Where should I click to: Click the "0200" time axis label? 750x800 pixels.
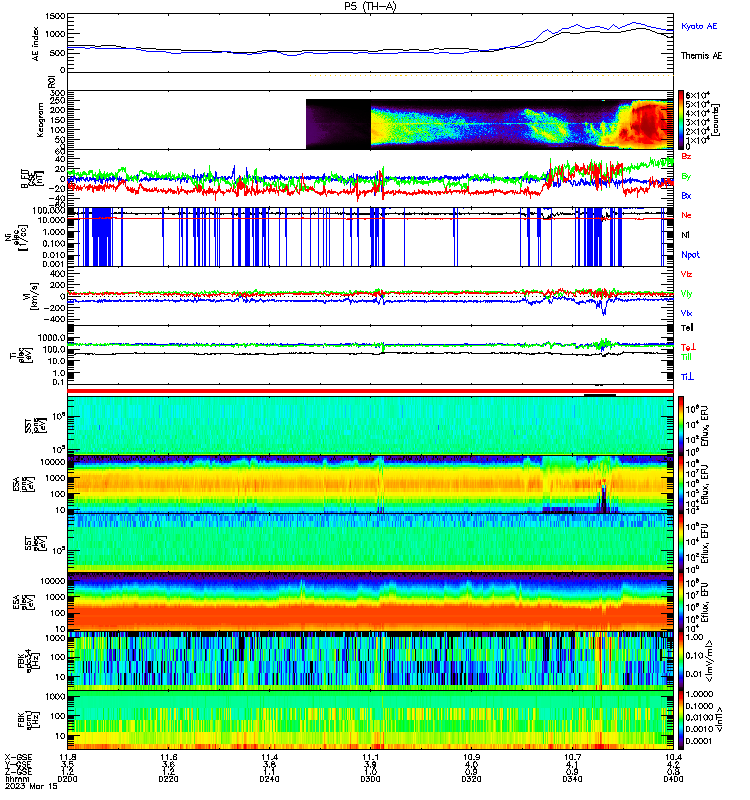(x=67, y=779)
